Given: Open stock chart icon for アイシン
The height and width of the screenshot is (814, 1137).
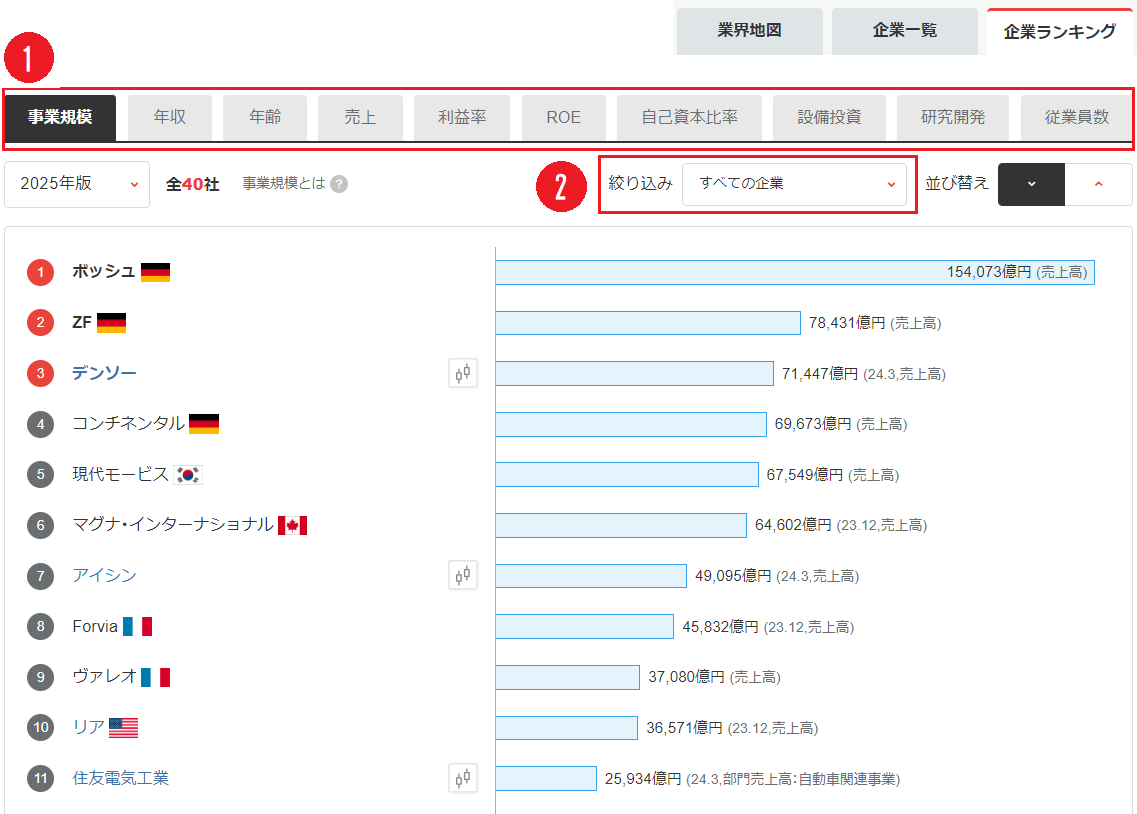Looking at the screenshot, I should click(x=463, y=576).
